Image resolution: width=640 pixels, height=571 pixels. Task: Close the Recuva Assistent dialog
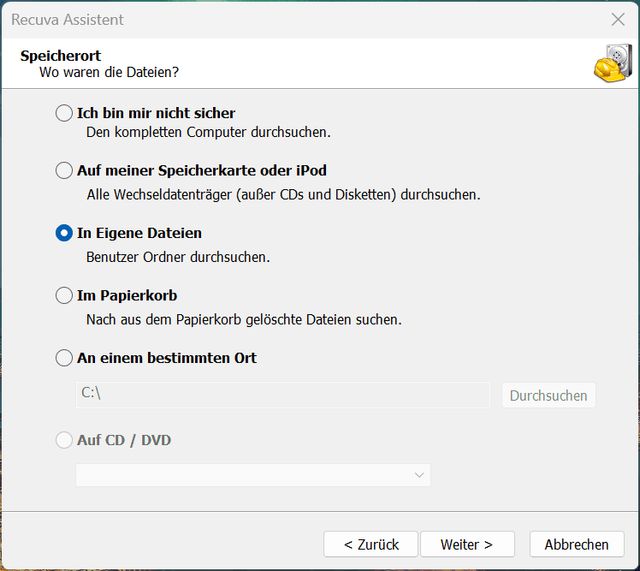[618, 19]
